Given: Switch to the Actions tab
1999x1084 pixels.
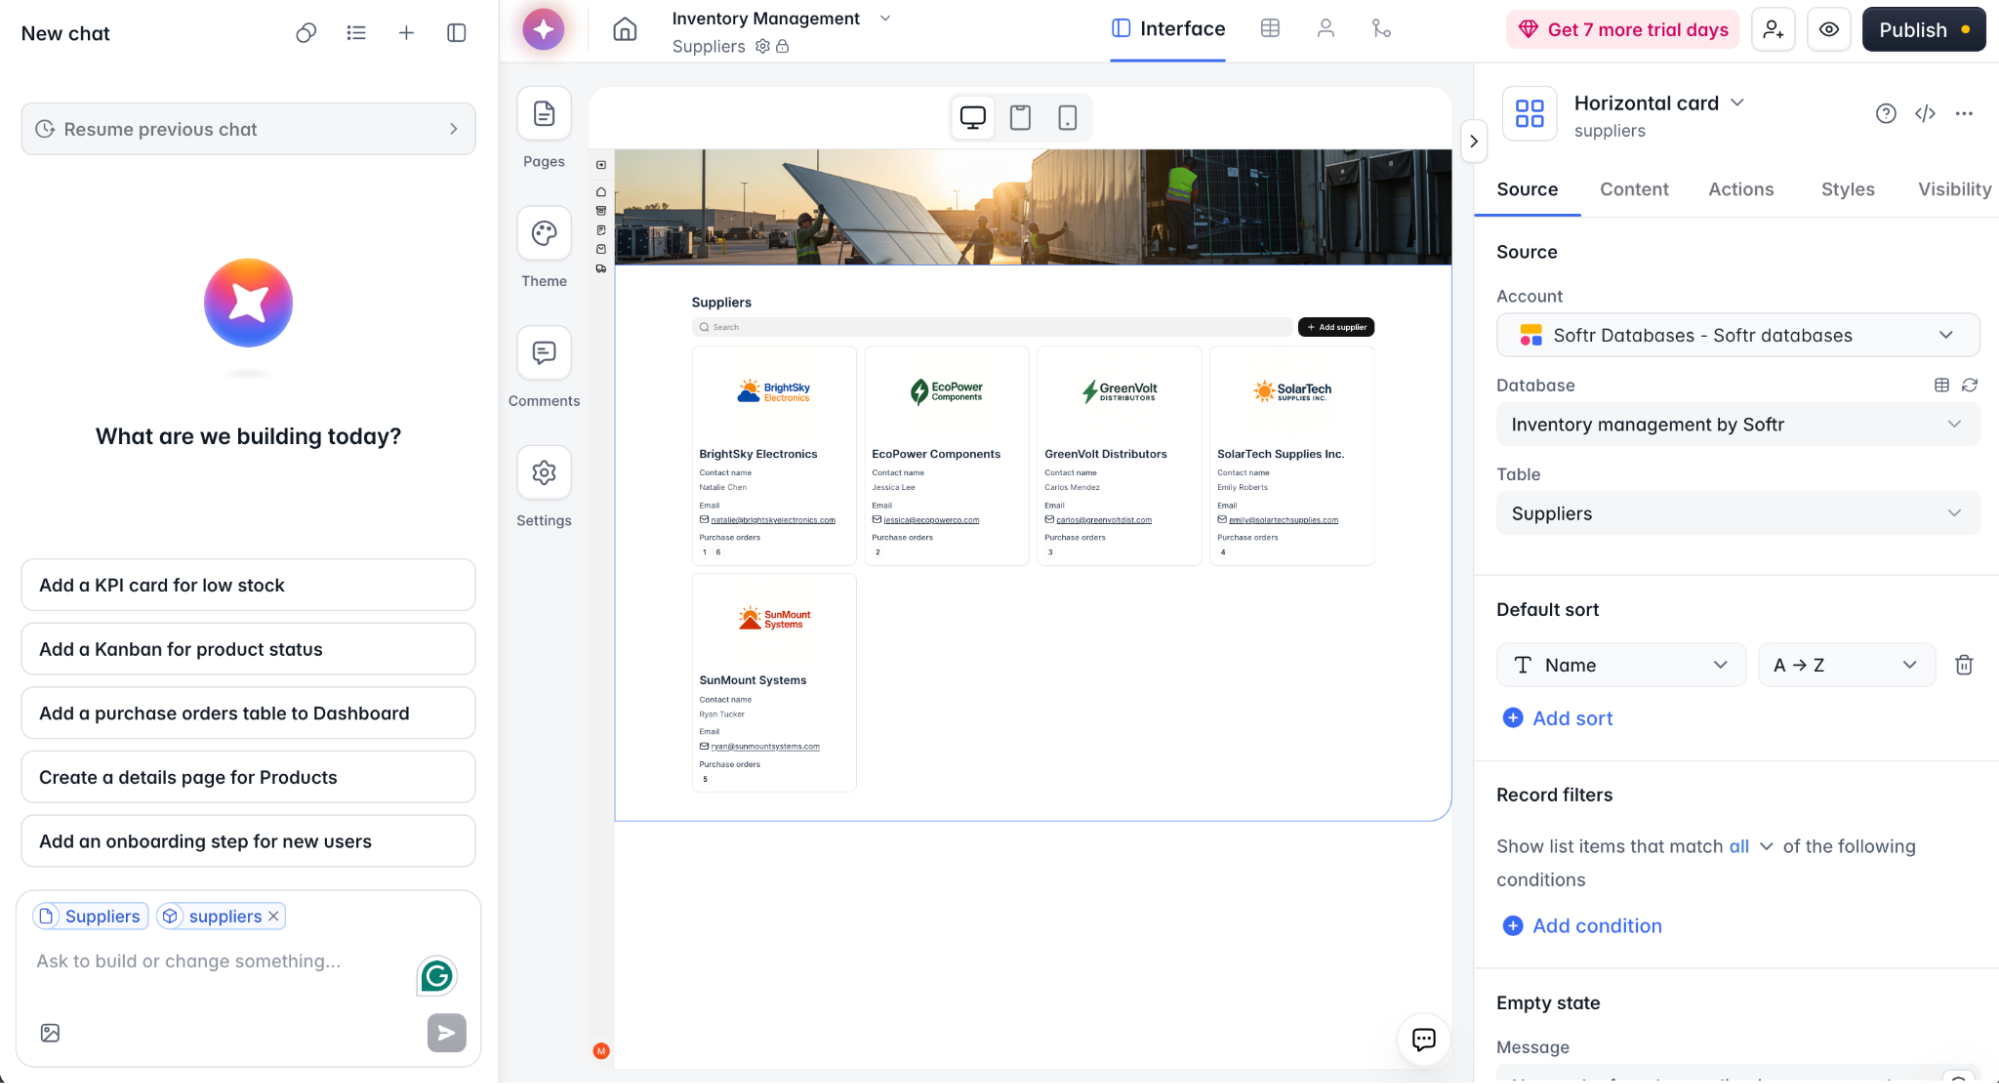Looking at the screenshot, I should 1740,189.
